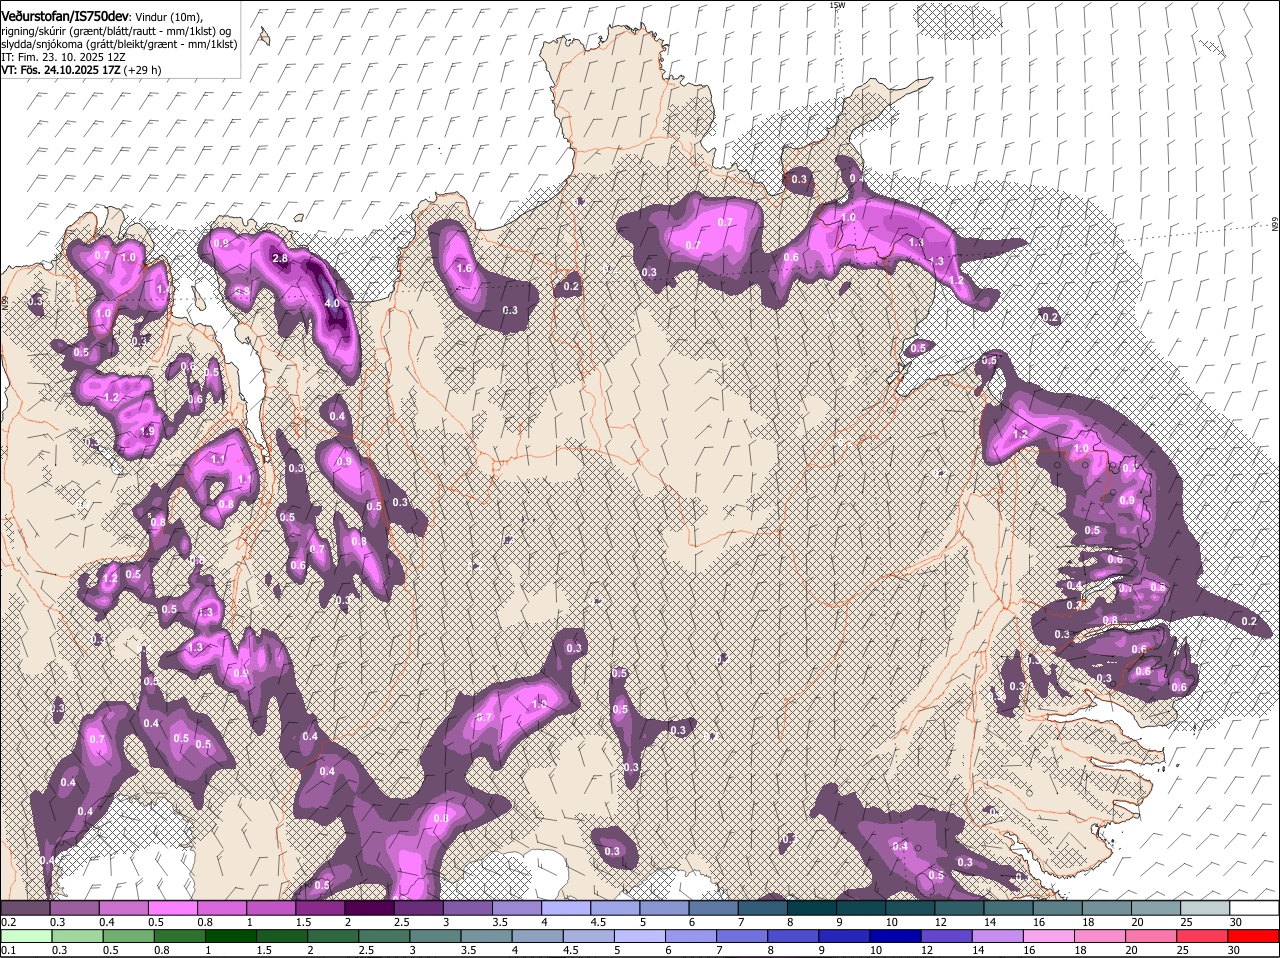Pick the 0.2 swatch in upper legend row
This screenshot has height=958, width=1280.
click(25, 907)
